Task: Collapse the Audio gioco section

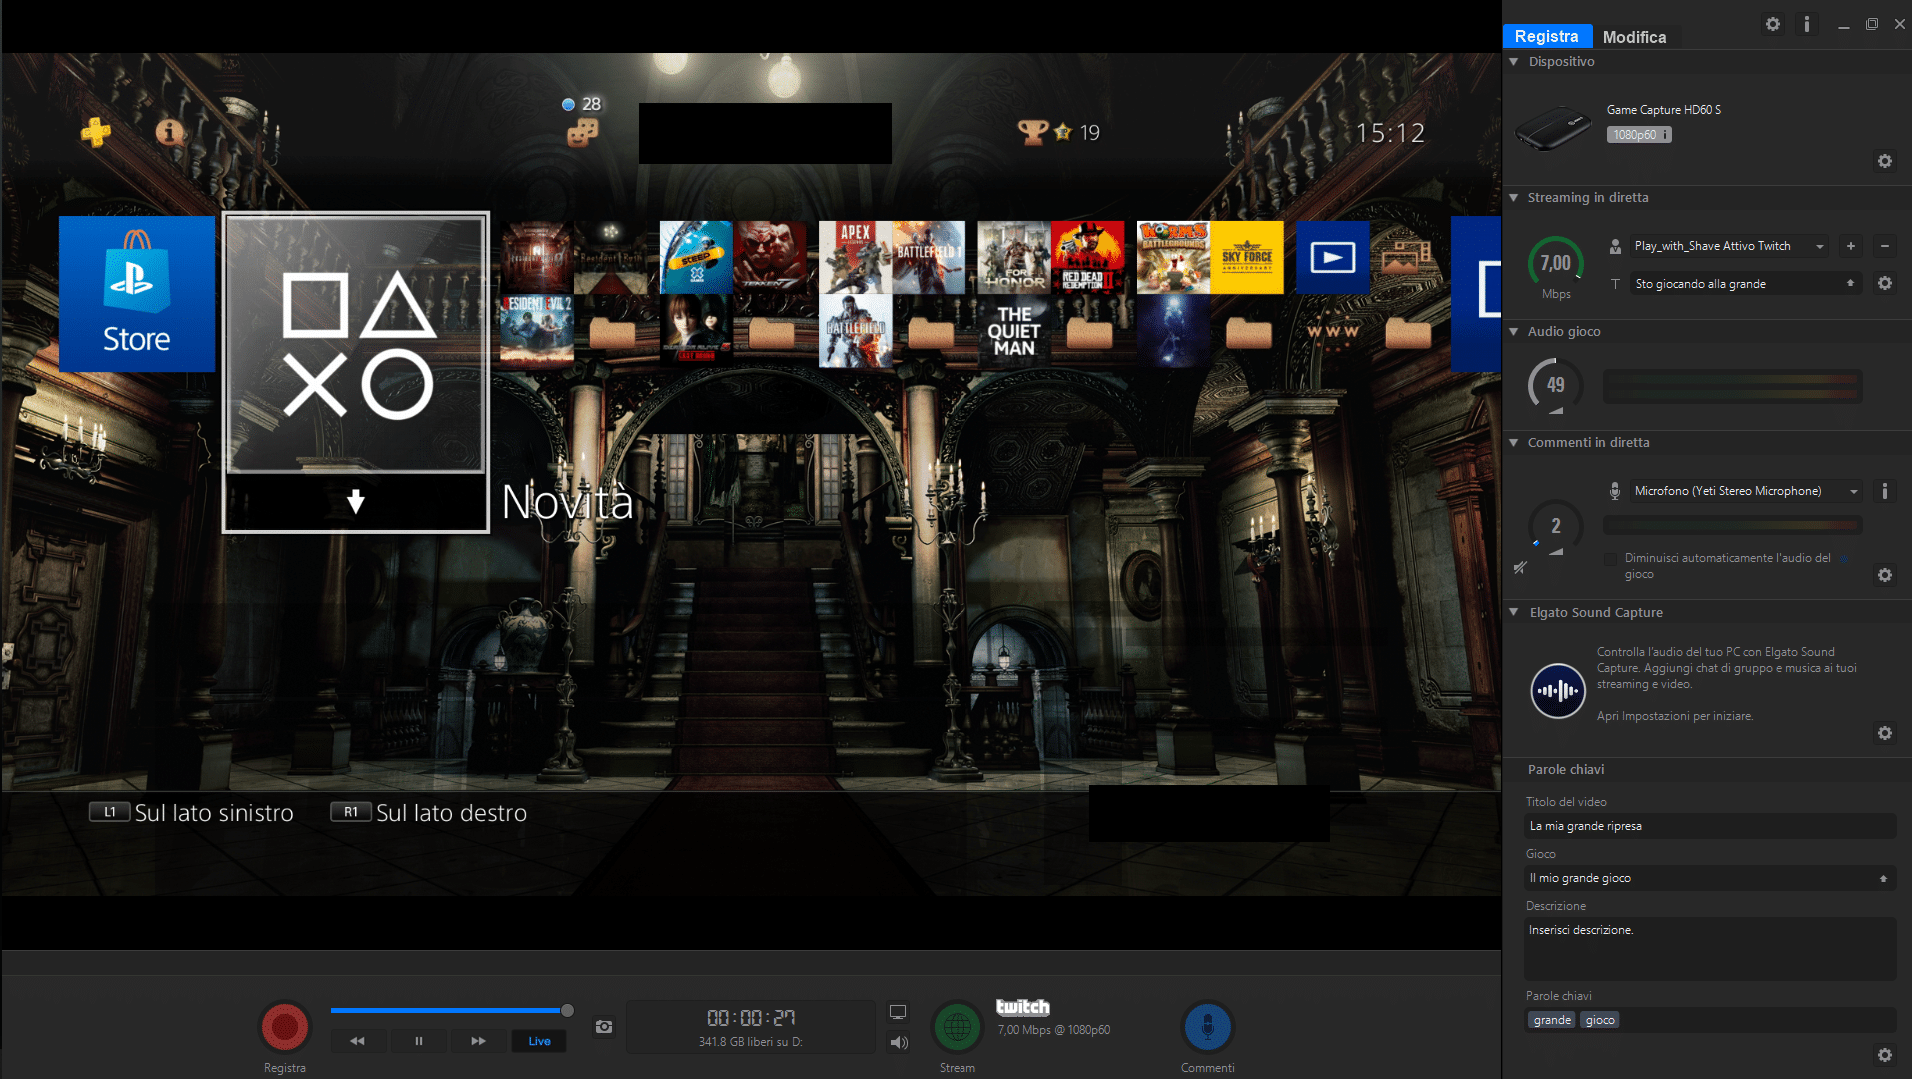Action: click(1514, 332)
